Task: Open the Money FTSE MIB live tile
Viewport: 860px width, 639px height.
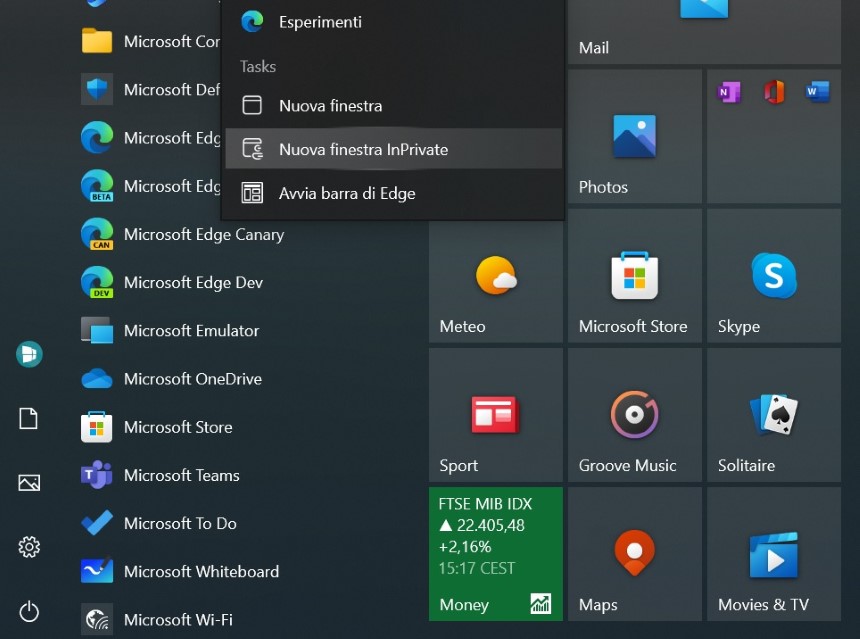Action: [496, 554]
